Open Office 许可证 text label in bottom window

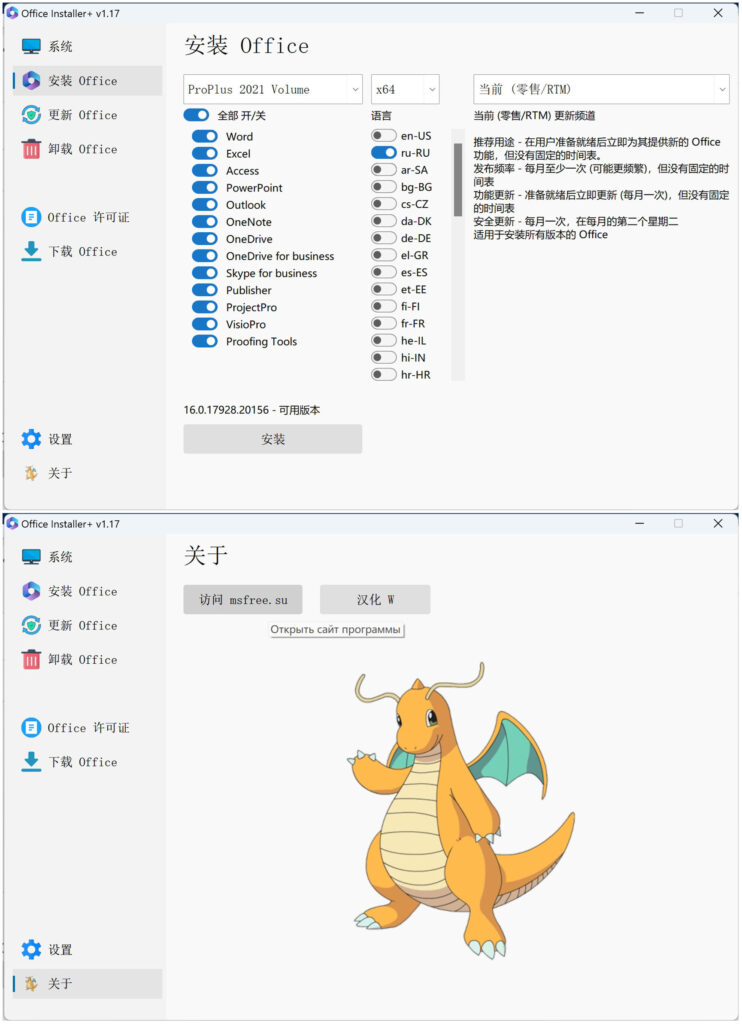(88, 728)
